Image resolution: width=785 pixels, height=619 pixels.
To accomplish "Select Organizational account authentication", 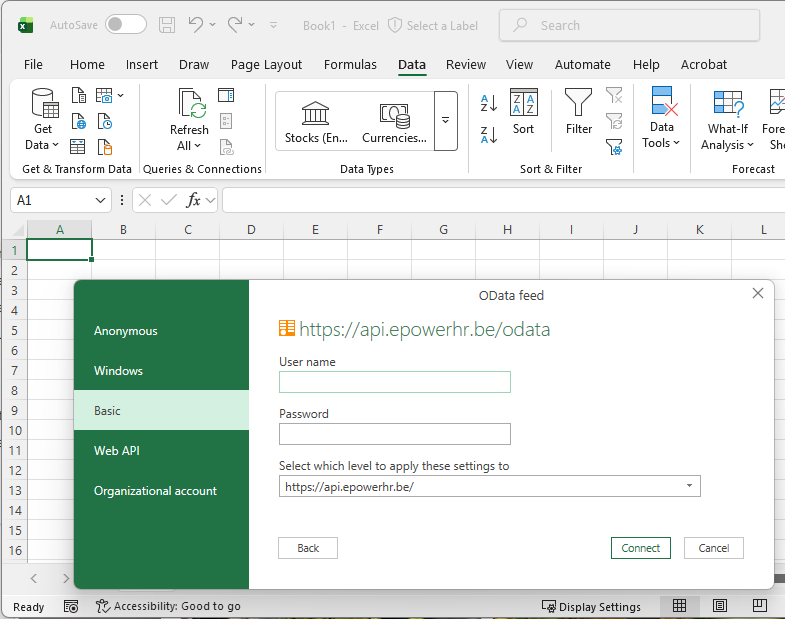I will [x=161, y=491].
